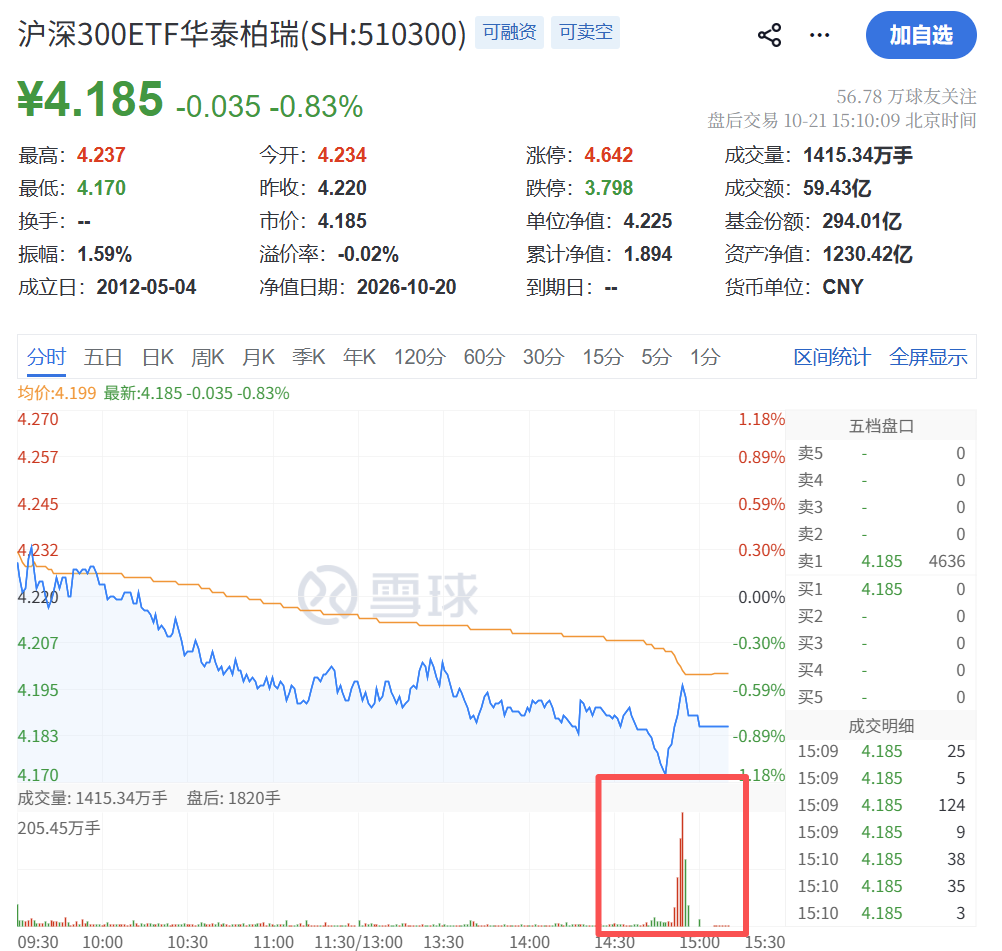This screenshot has height=951, width=1002.
Task: Click the 56.78 万球友关注 follower count
Action: (x=906, y=97)
